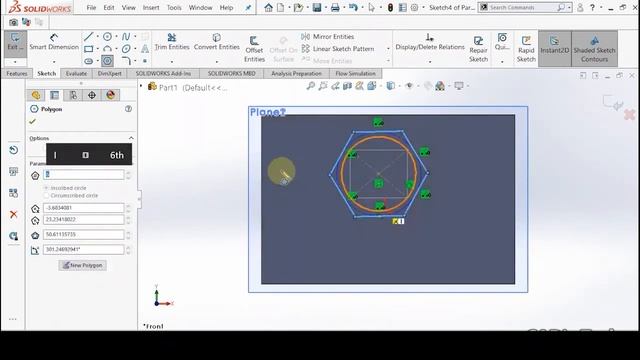Viewport: 640px width, 360px height.
Task: Confirm polygon with green checkmark
Action: click(33, 122)
